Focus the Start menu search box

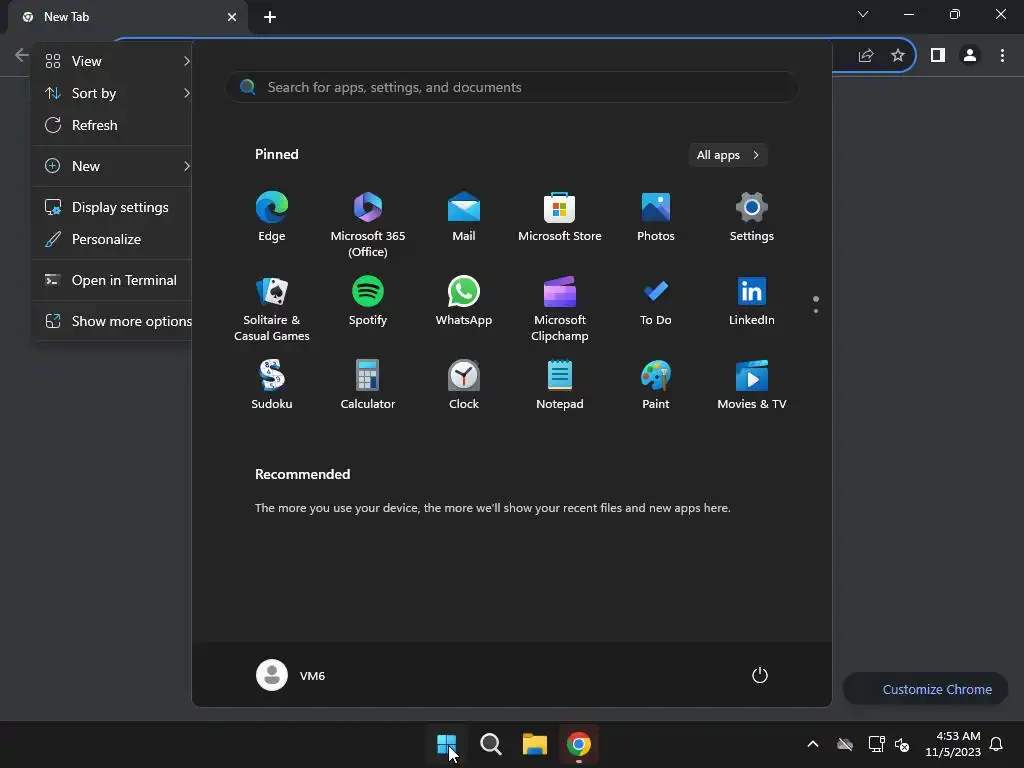click(511, 88)
